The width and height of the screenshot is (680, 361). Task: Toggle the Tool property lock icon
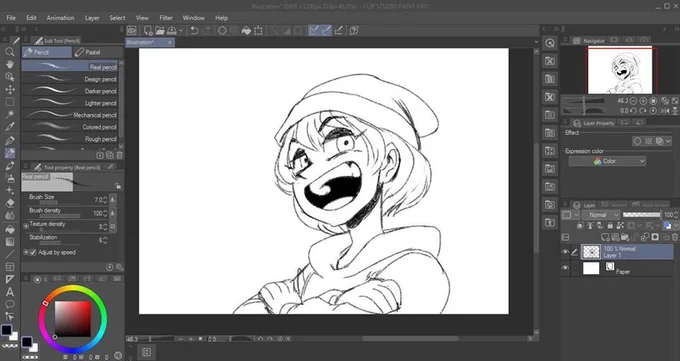[x=118, y=186]
